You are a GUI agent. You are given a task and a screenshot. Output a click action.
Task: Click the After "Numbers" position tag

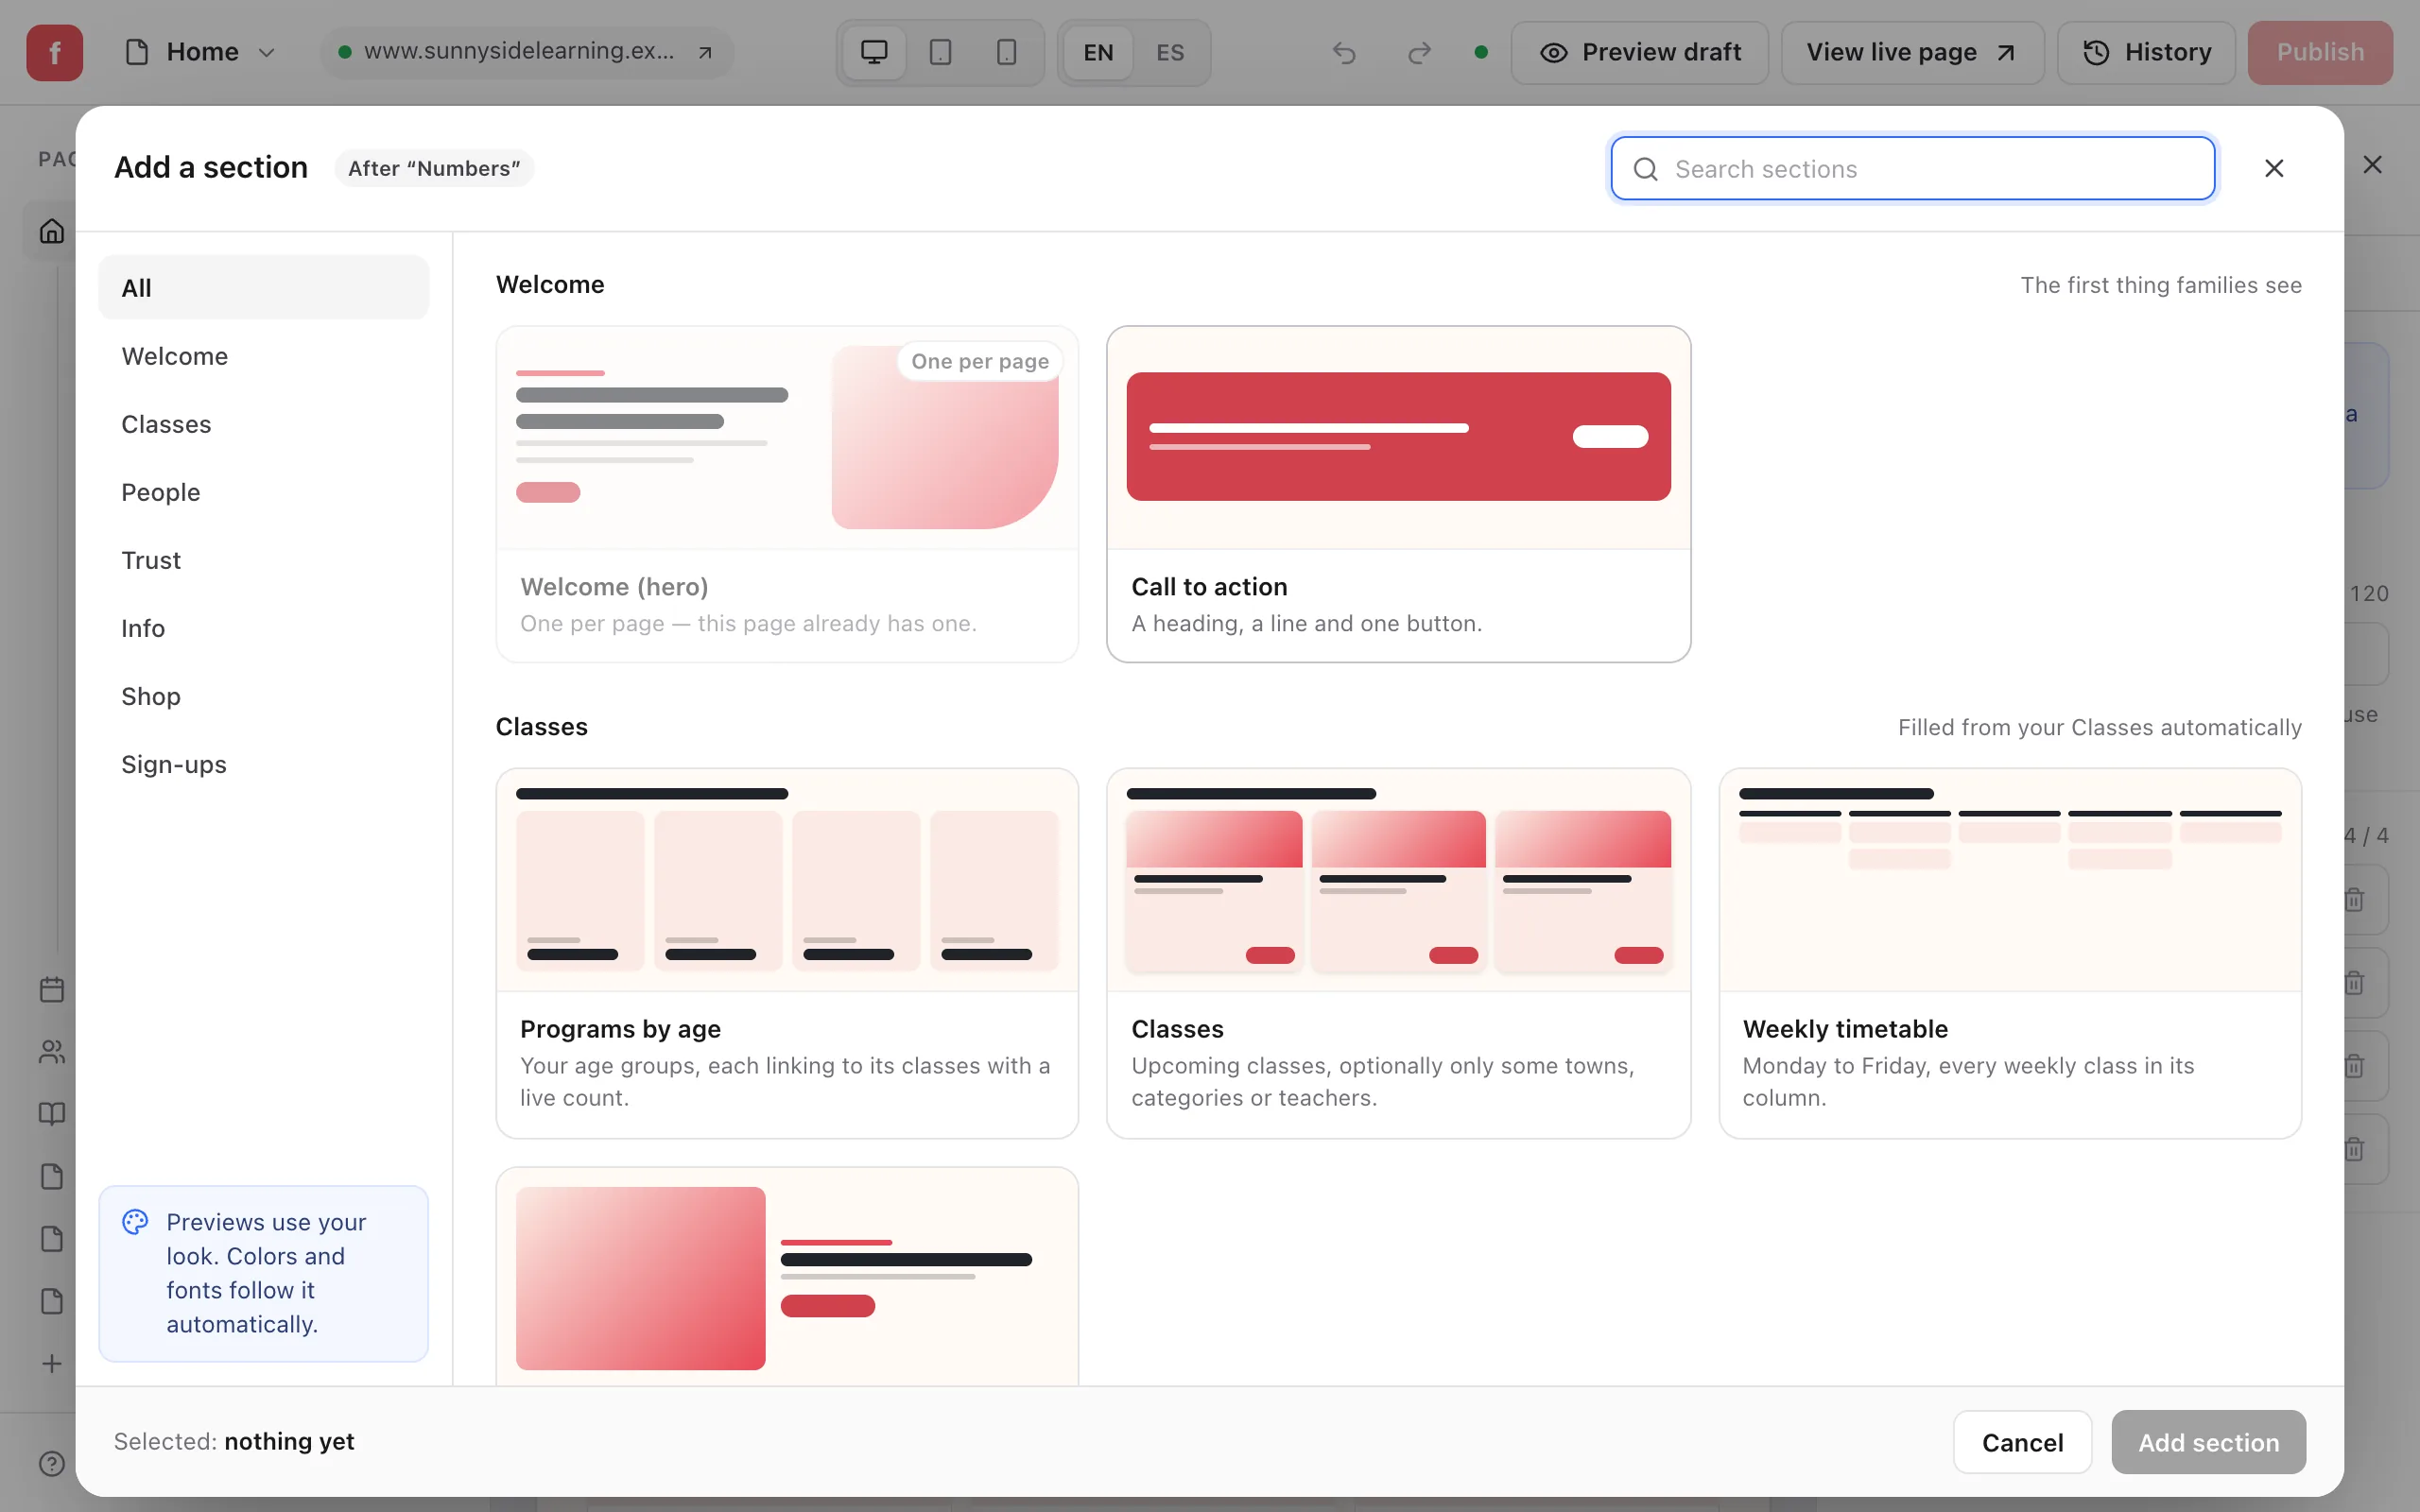[434, 168]
